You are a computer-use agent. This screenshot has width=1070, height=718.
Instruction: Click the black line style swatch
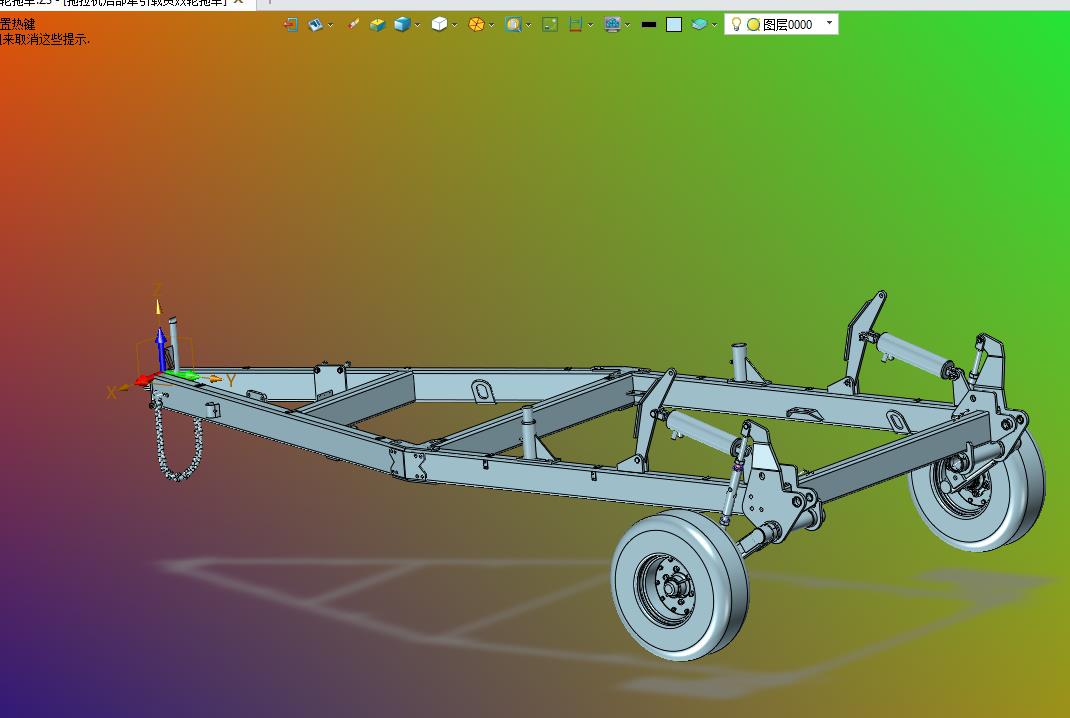click(649, 25)
